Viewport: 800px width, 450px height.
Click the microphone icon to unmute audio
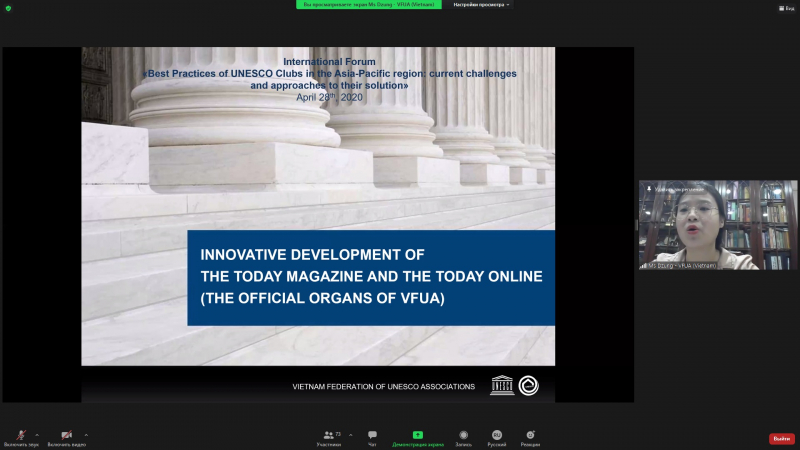21,435
